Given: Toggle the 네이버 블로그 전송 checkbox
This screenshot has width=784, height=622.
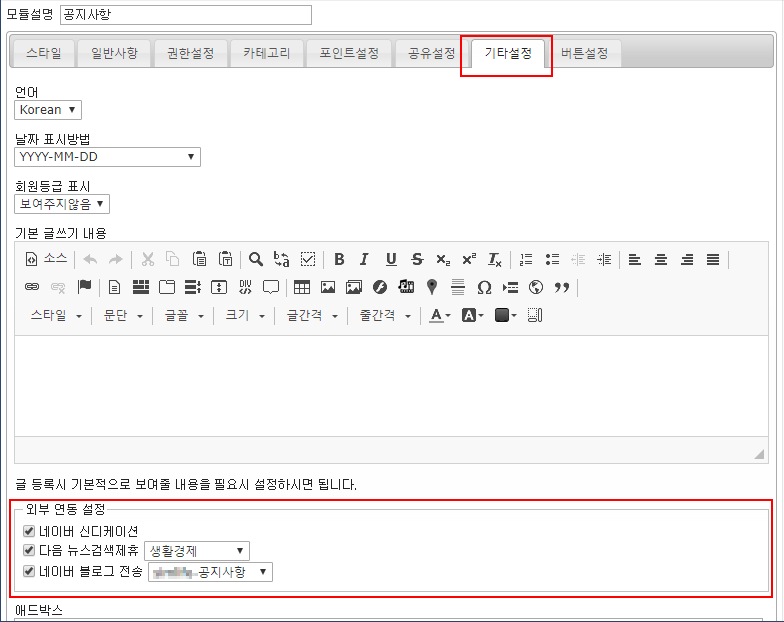Looking at the screenshot, I should tap(29, 571).
